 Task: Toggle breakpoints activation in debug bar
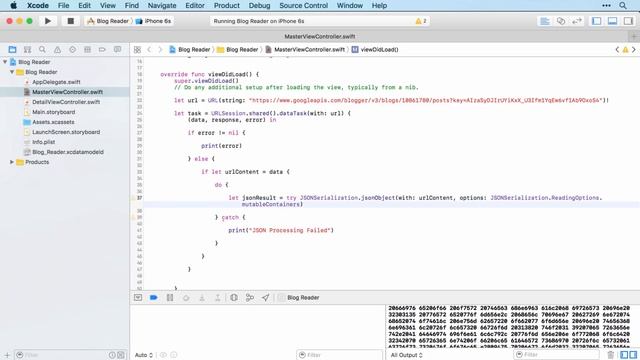tap(153, 298)
